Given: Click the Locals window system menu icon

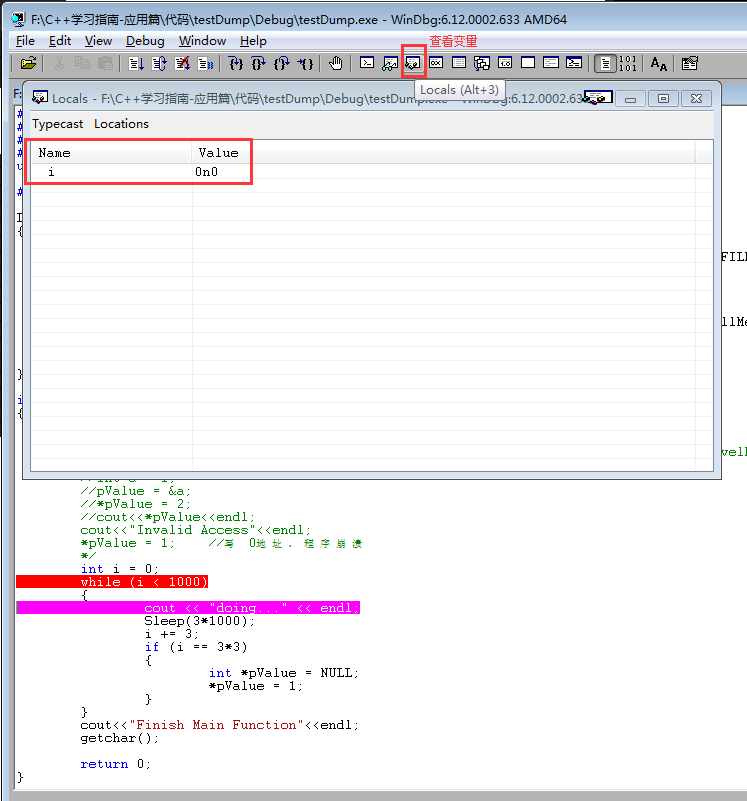Looking at the screenshot, I should pyautogui.click(x=40, y=97).
